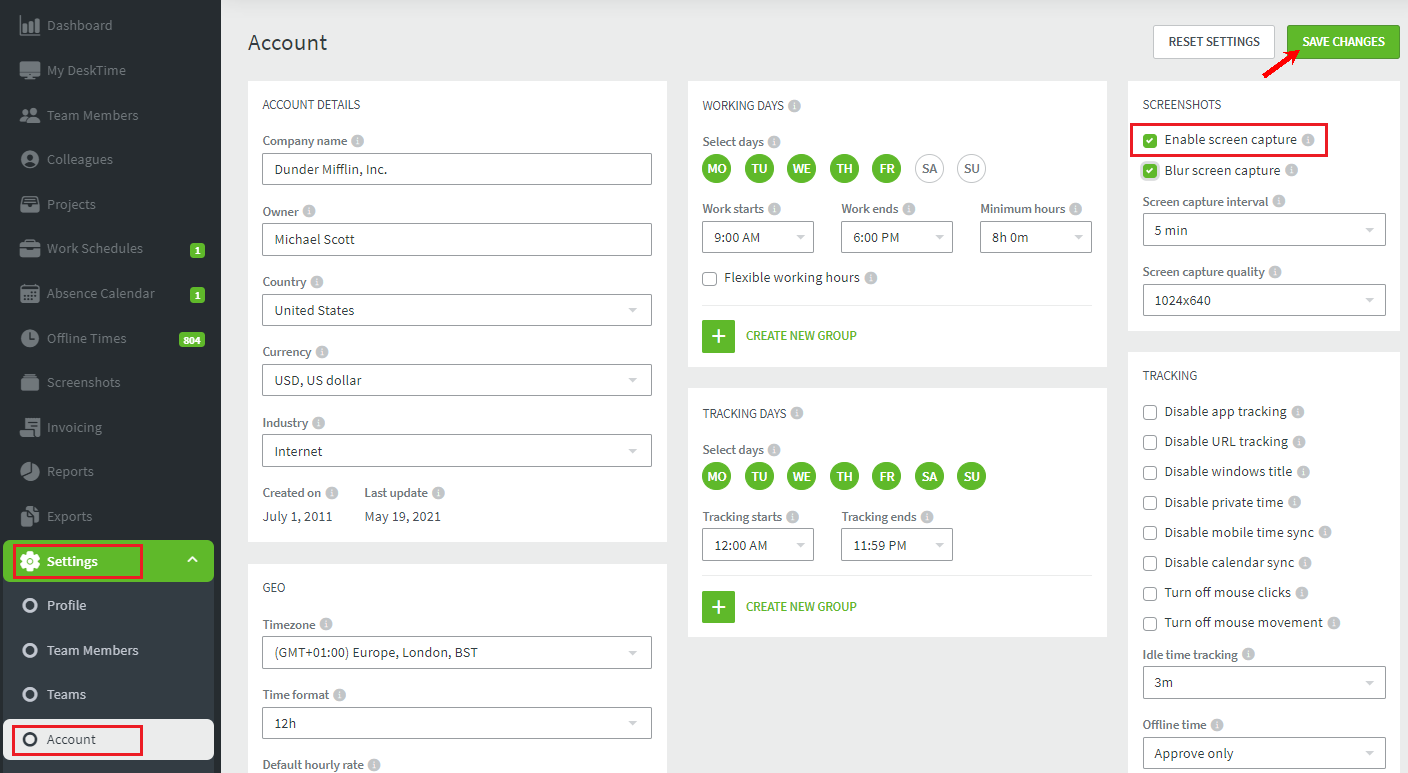
Task: Click info icon next to Working Days
Action: pyautogui.click(x=794, y=105)
